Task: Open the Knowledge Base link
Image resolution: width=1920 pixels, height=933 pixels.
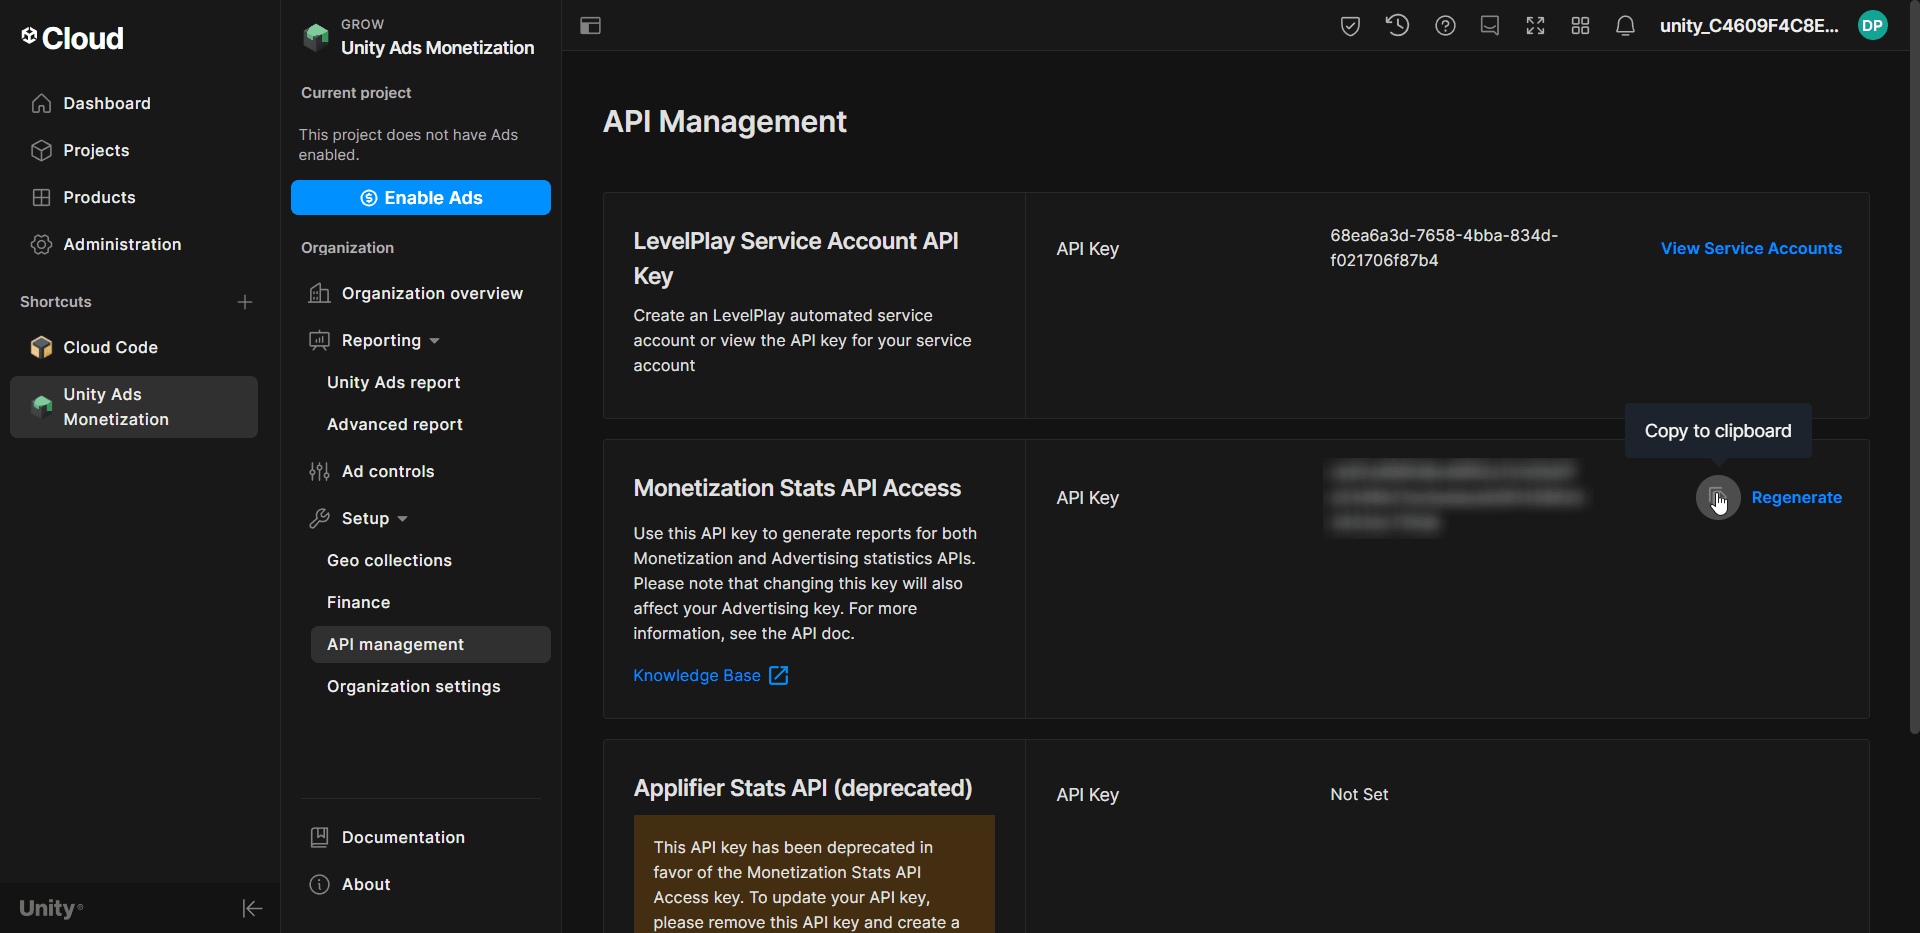Action: [697, 675]
